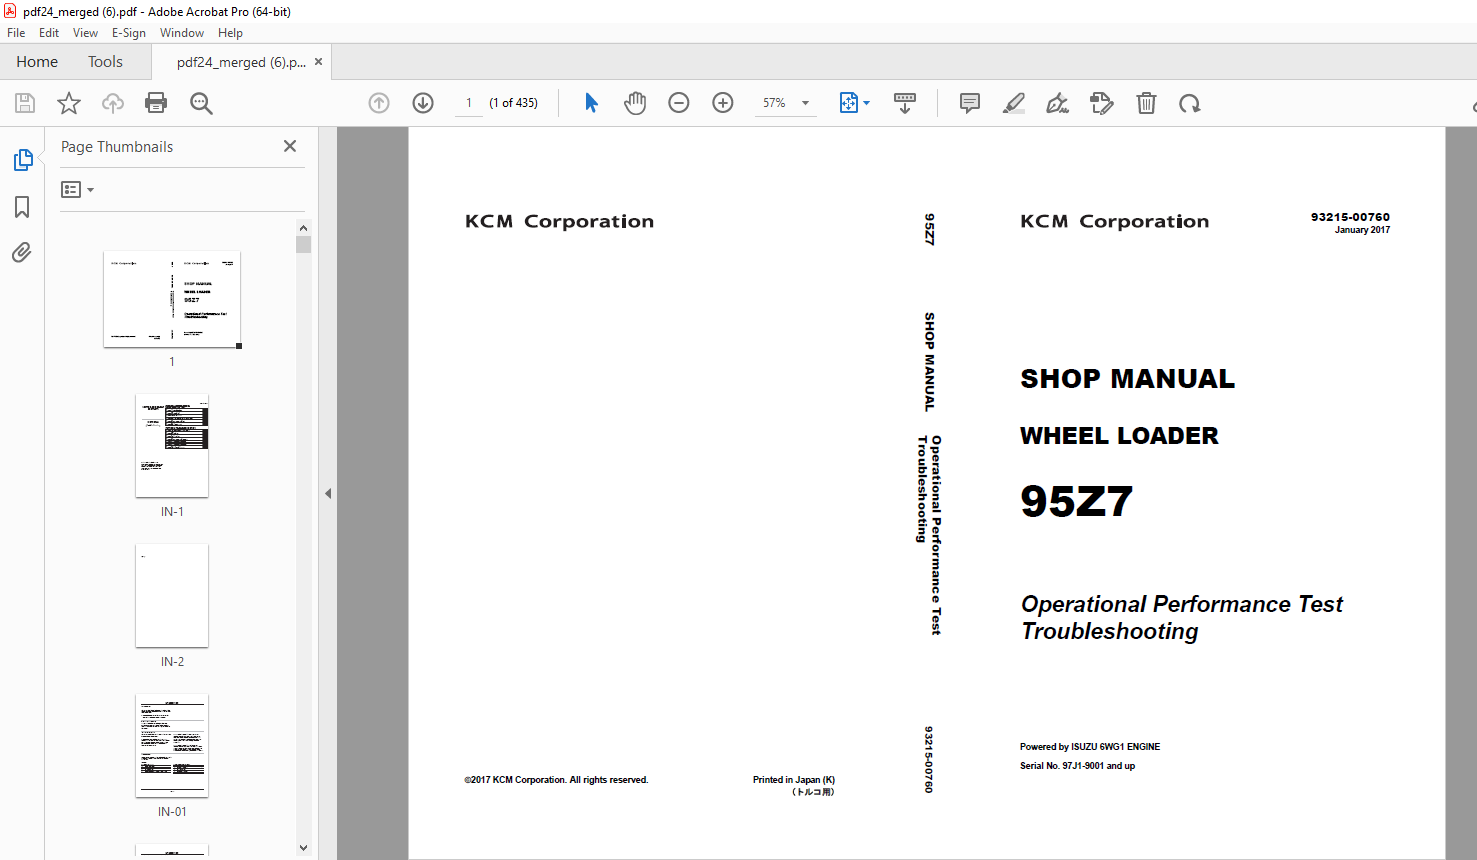This screenshot has width=1477, height=860.
Task: Click the thumbnails scrollbar thumb
Action: [304, 245]
